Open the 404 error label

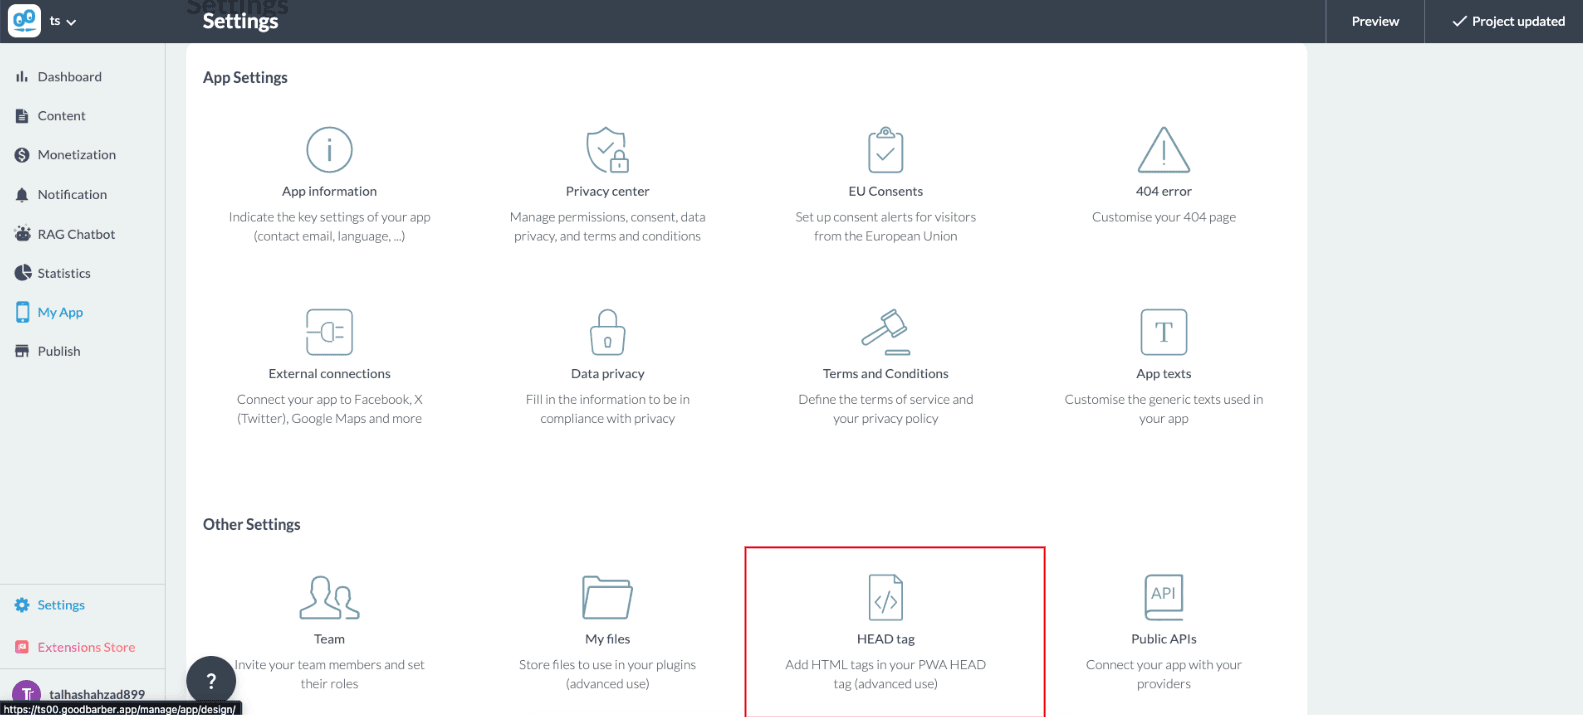(x=1164, y=191)
